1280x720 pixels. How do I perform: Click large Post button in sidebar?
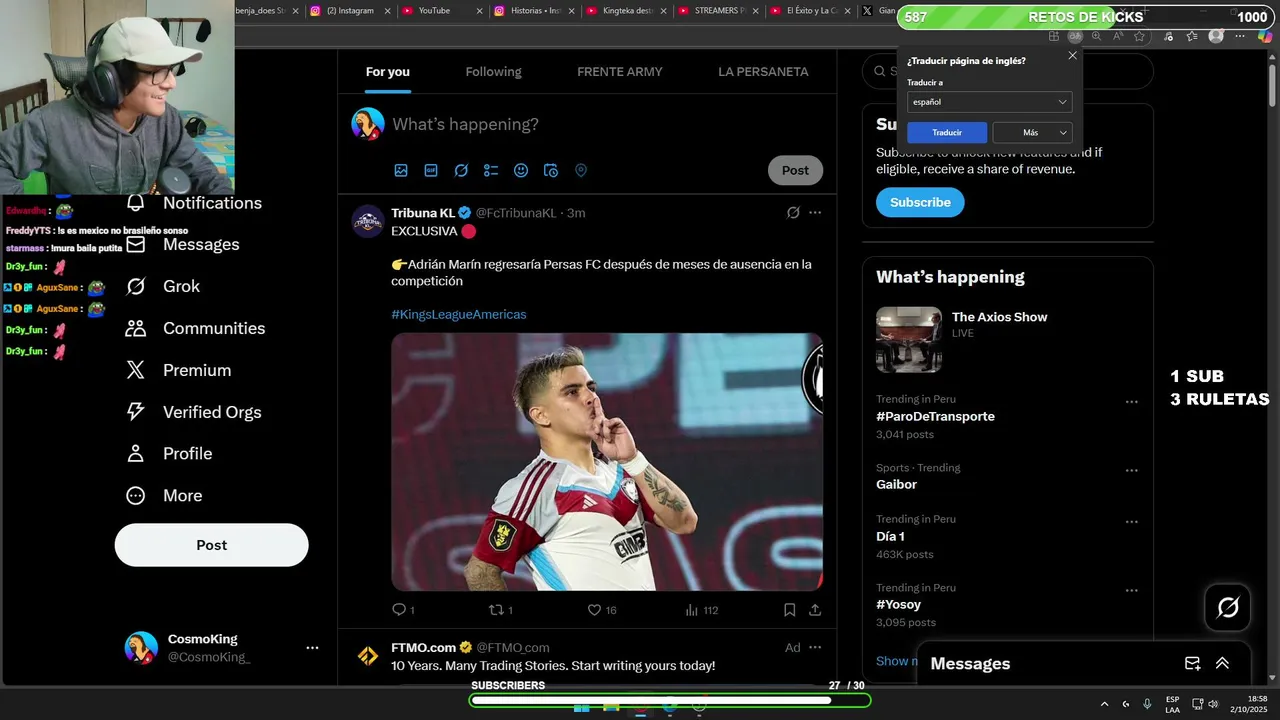click(x=211, y=545)
